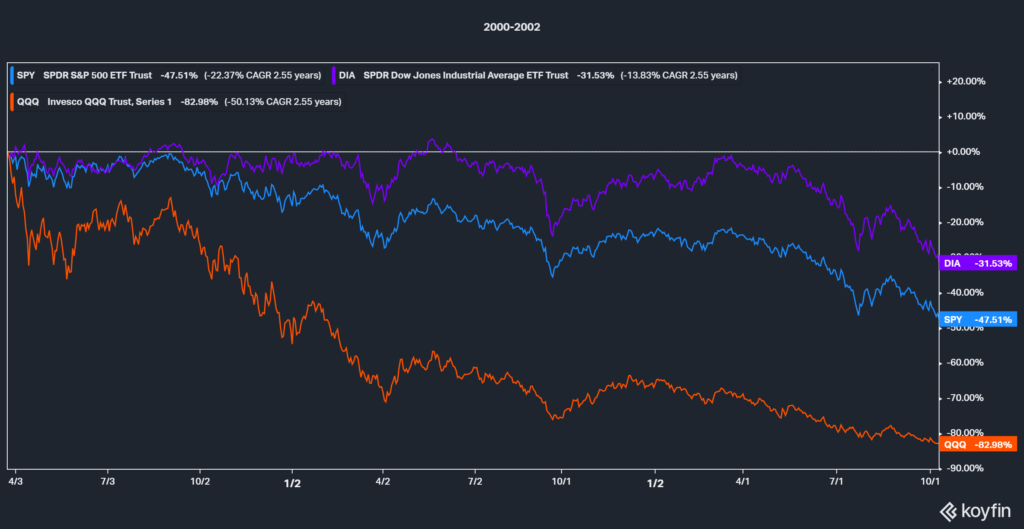This screenshot has height=529, width=1024.
Task: Click the SPY -47.51% value in the legend
Action: pyautogui.click(x=179, y=75)
